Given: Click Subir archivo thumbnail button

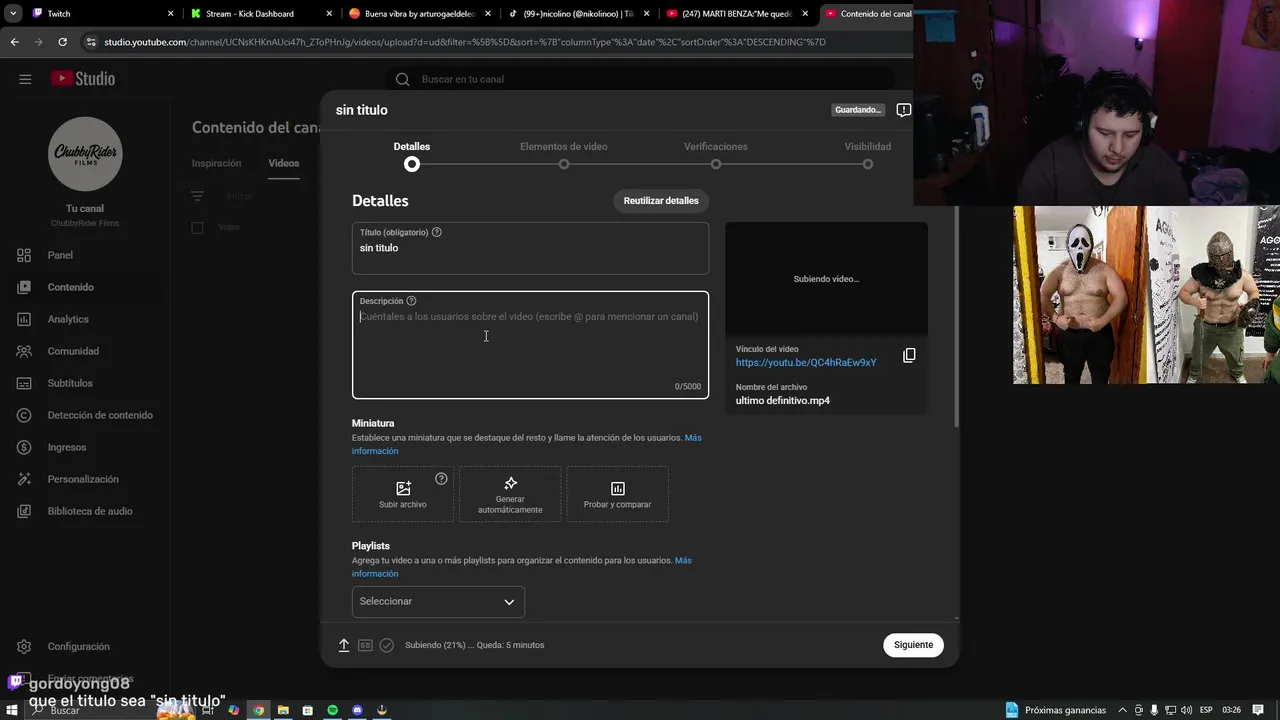Looking at the screenshot, I should [403, 494].
